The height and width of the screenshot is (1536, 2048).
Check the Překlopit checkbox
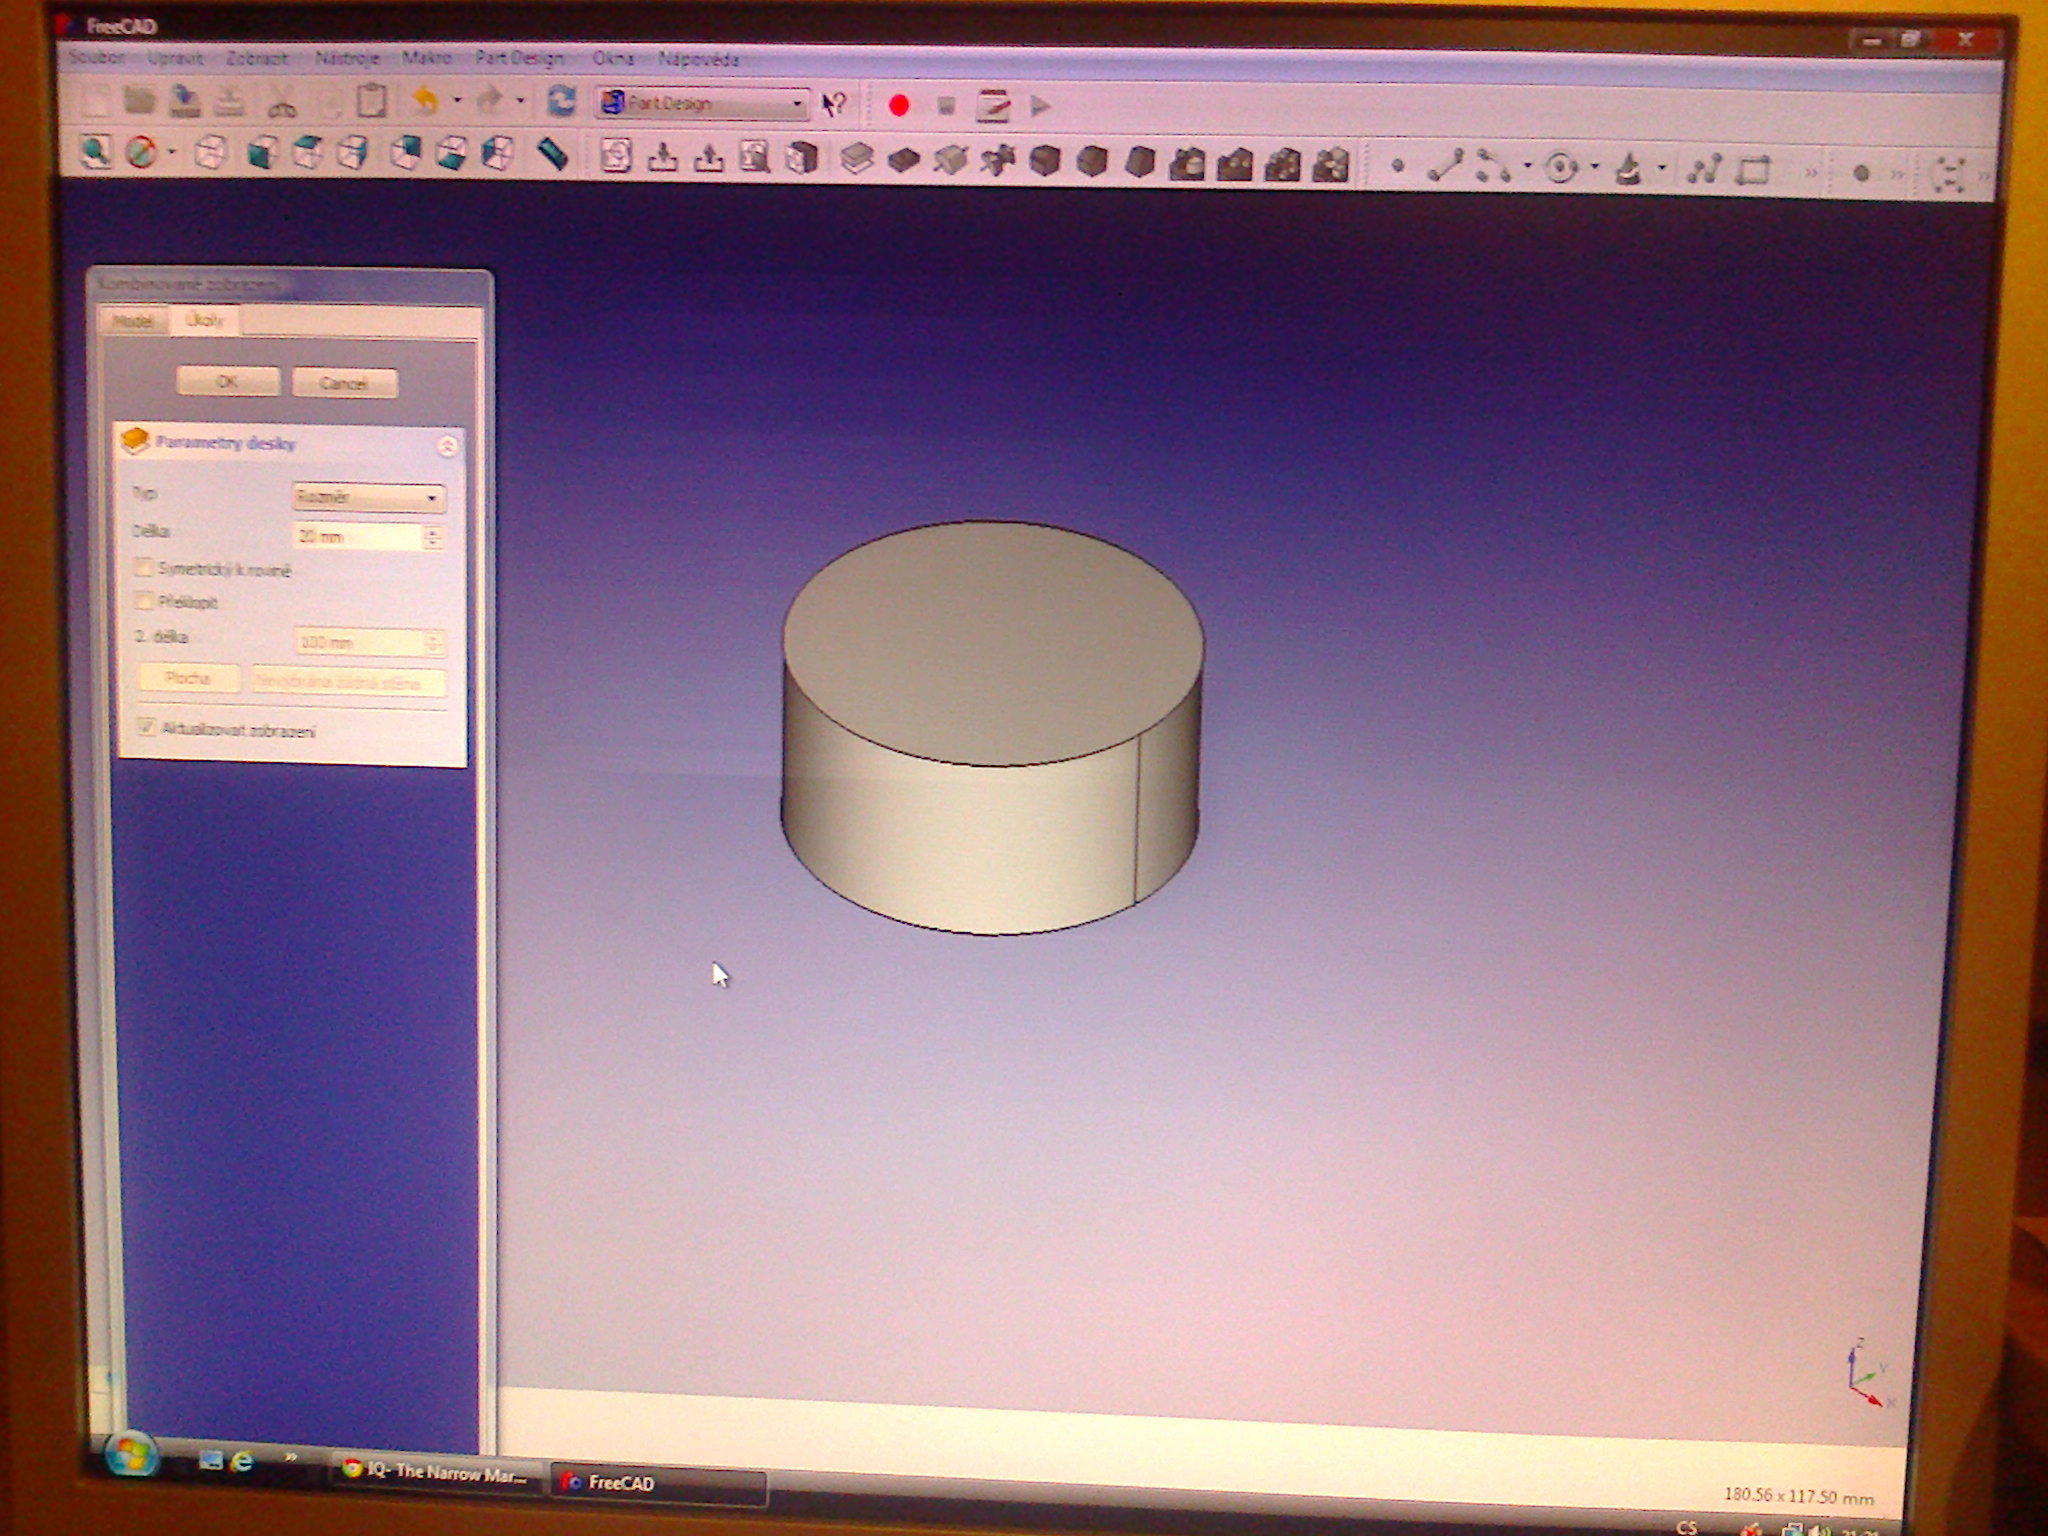[145, 601]
